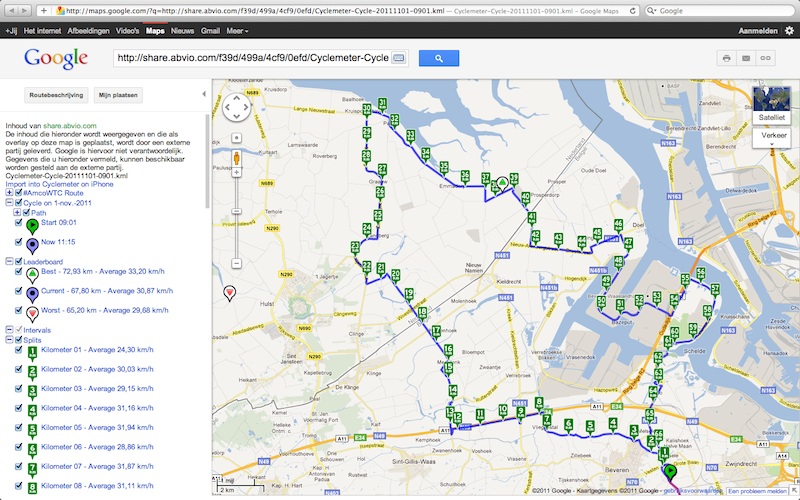
Task: Open Import into Cyclemeter on iPhone link
Action: click(x=59, y=184)
